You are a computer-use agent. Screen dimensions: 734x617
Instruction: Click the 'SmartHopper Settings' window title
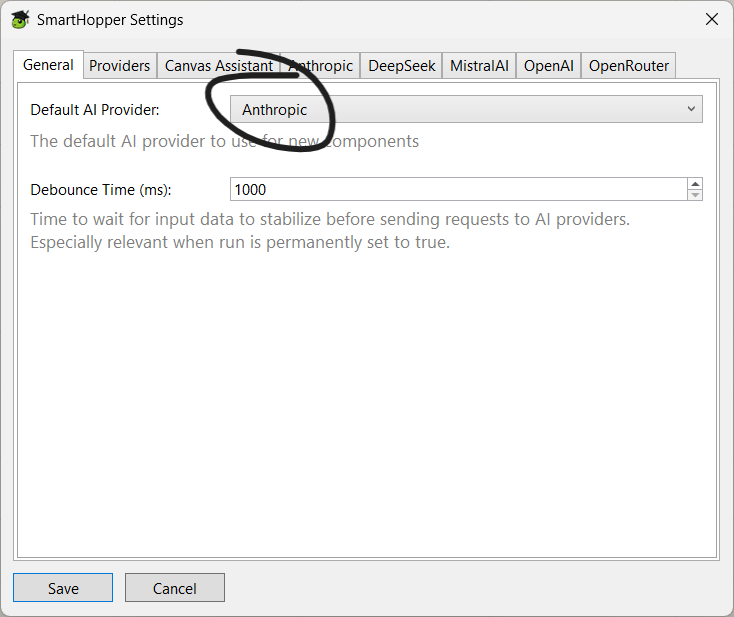(x=110, y=20)
